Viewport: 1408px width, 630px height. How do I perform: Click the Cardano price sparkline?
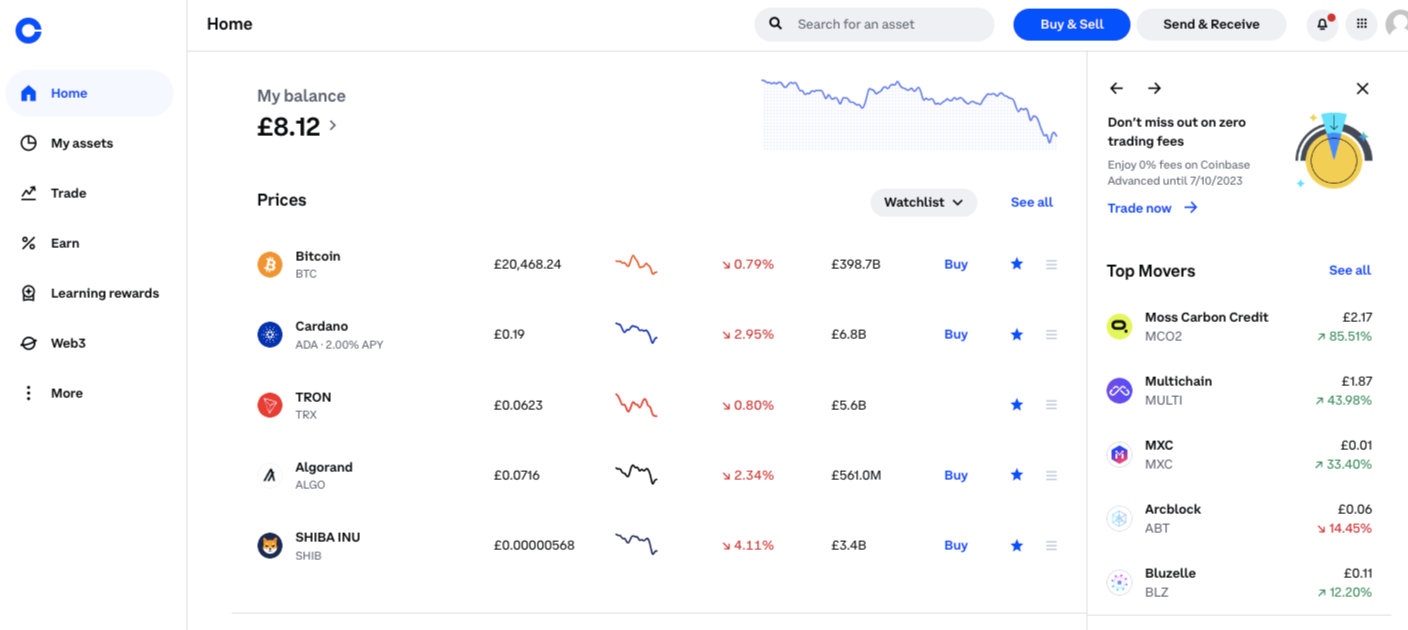coord(636,333)
